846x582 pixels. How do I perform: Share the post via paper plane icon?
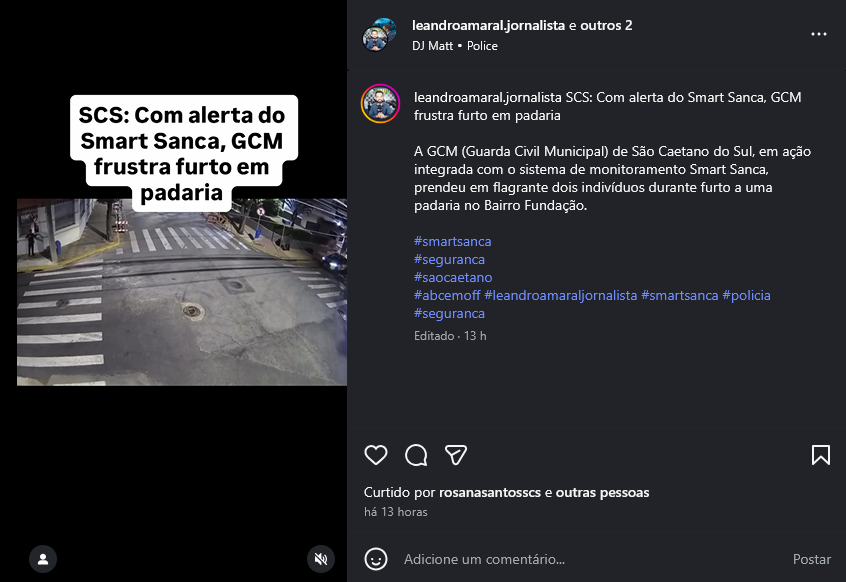point(456,455)
